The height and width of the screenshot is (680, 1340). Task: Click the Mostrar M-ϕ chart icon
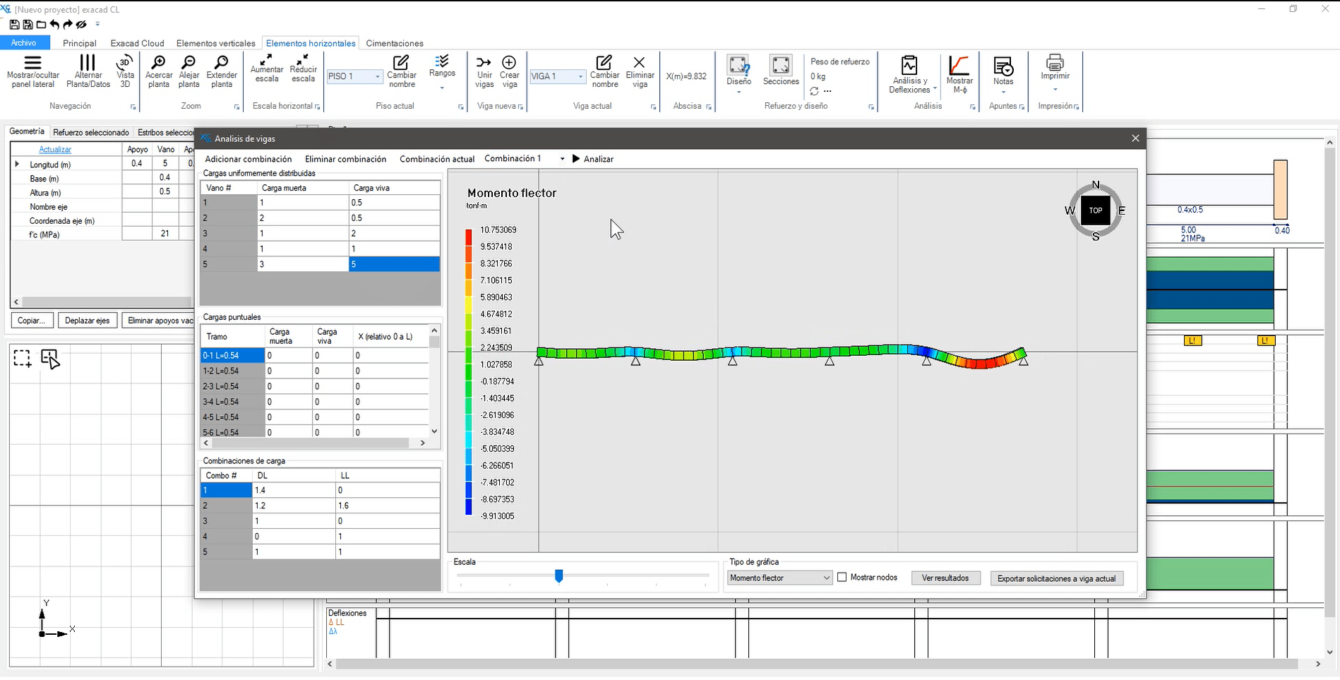[959, 65]
